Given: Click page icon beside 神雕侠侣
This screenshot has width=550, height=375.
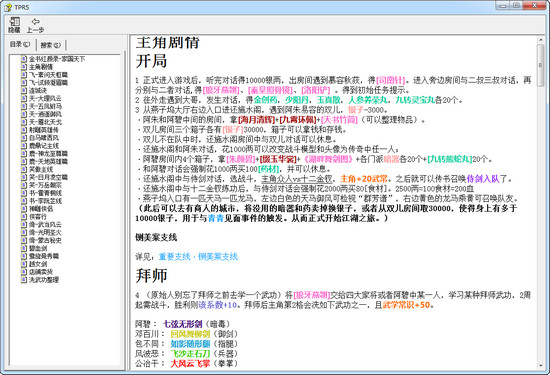Looking at the screenshot, I should click(24, 209).
